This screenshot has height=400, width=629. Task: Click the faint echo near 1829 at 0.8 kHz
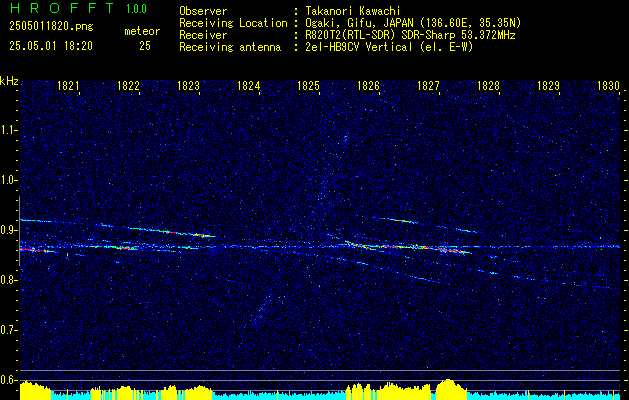tap(523, 277)
